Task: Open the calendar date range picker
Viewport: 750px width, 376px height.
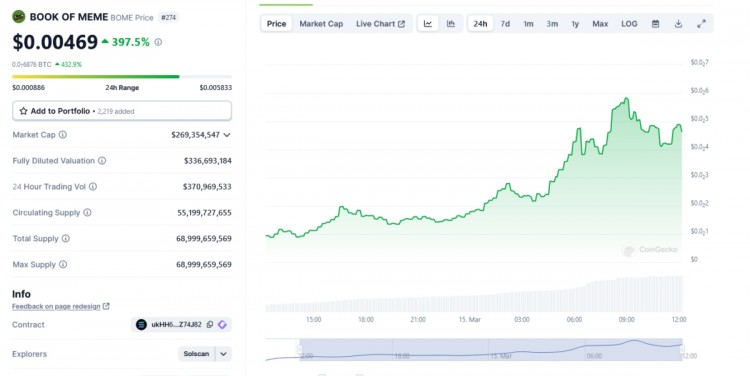Action: (x=655, y=23)
